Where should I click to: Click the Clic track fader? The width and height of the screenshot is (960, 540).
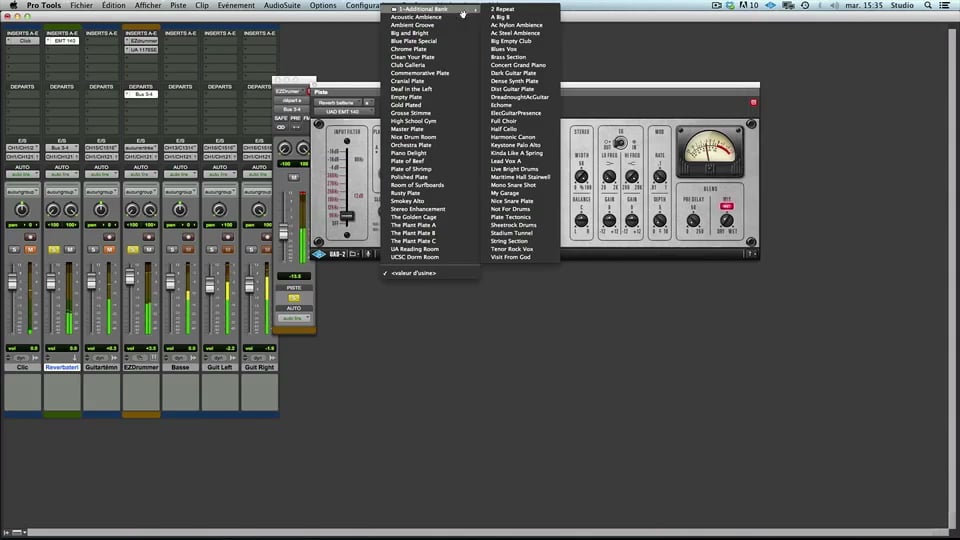click(12, 281)
